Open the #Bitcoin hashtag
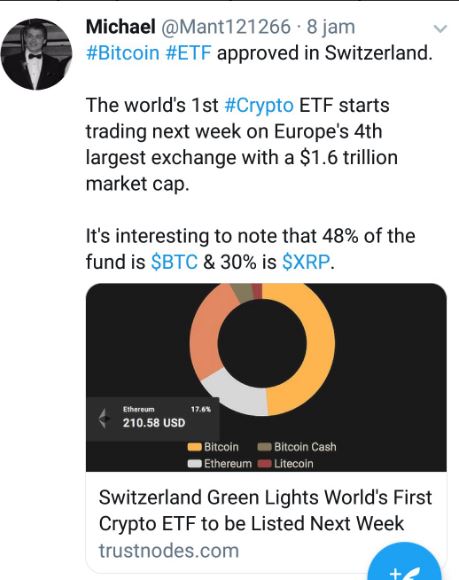Image resolution: width=459 pixels, height=580 pixels. [122, 53]
